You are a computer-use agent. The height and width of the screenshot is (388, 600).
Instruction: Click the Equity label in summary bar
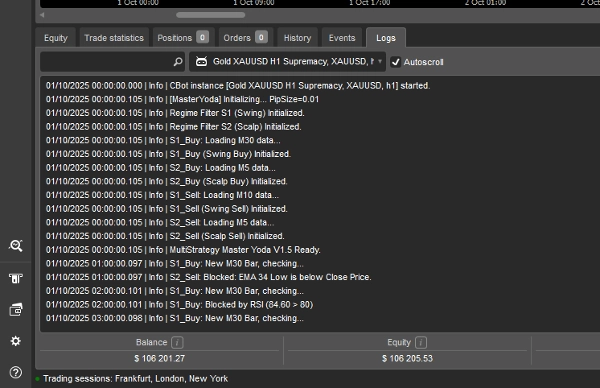399,342
